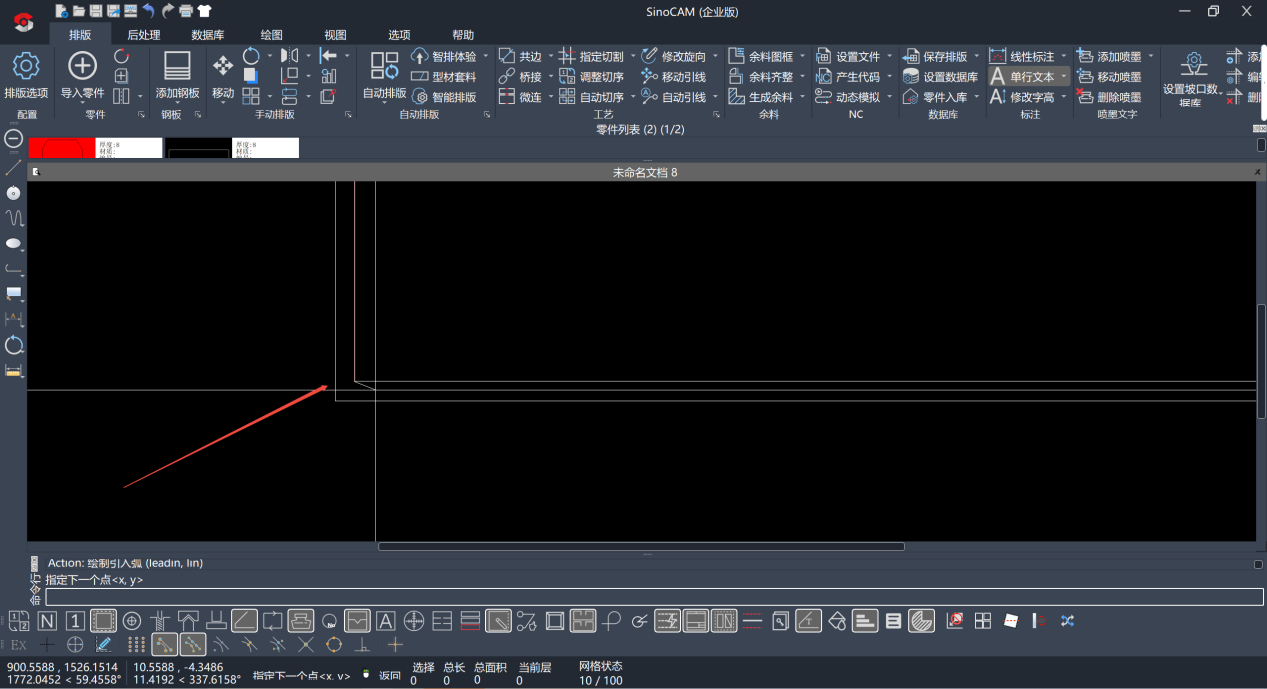Image resolution: width=1267 pixels, height=689 pixels.
Task: Click the blue shuffle arrows icon
Action: click(1067, 621)
